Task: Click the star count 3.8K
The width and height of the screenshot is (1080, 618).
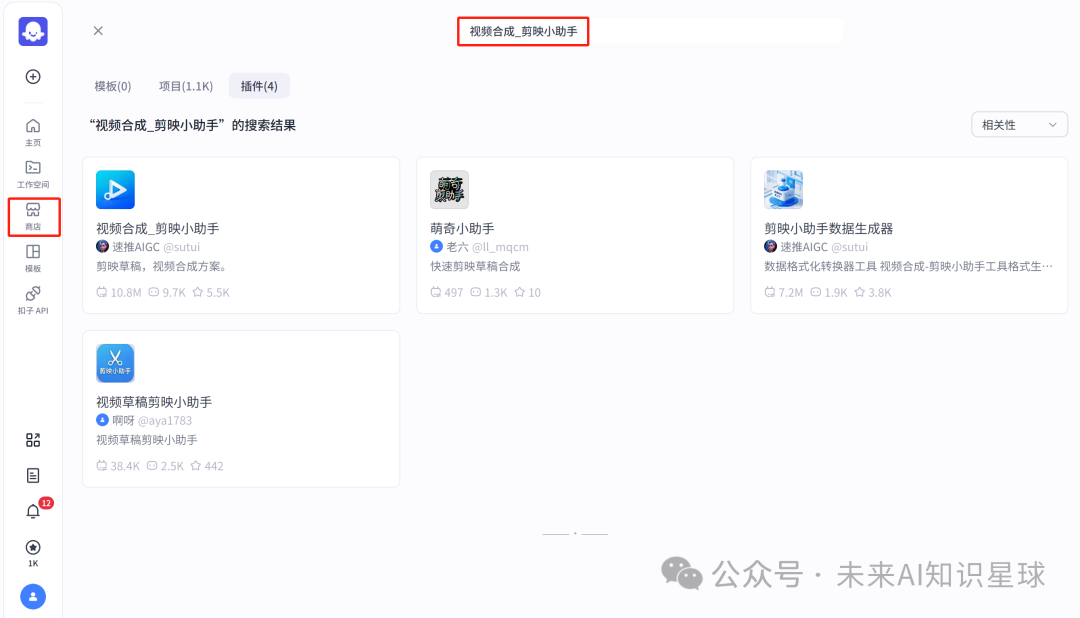Action: (873, 292)
